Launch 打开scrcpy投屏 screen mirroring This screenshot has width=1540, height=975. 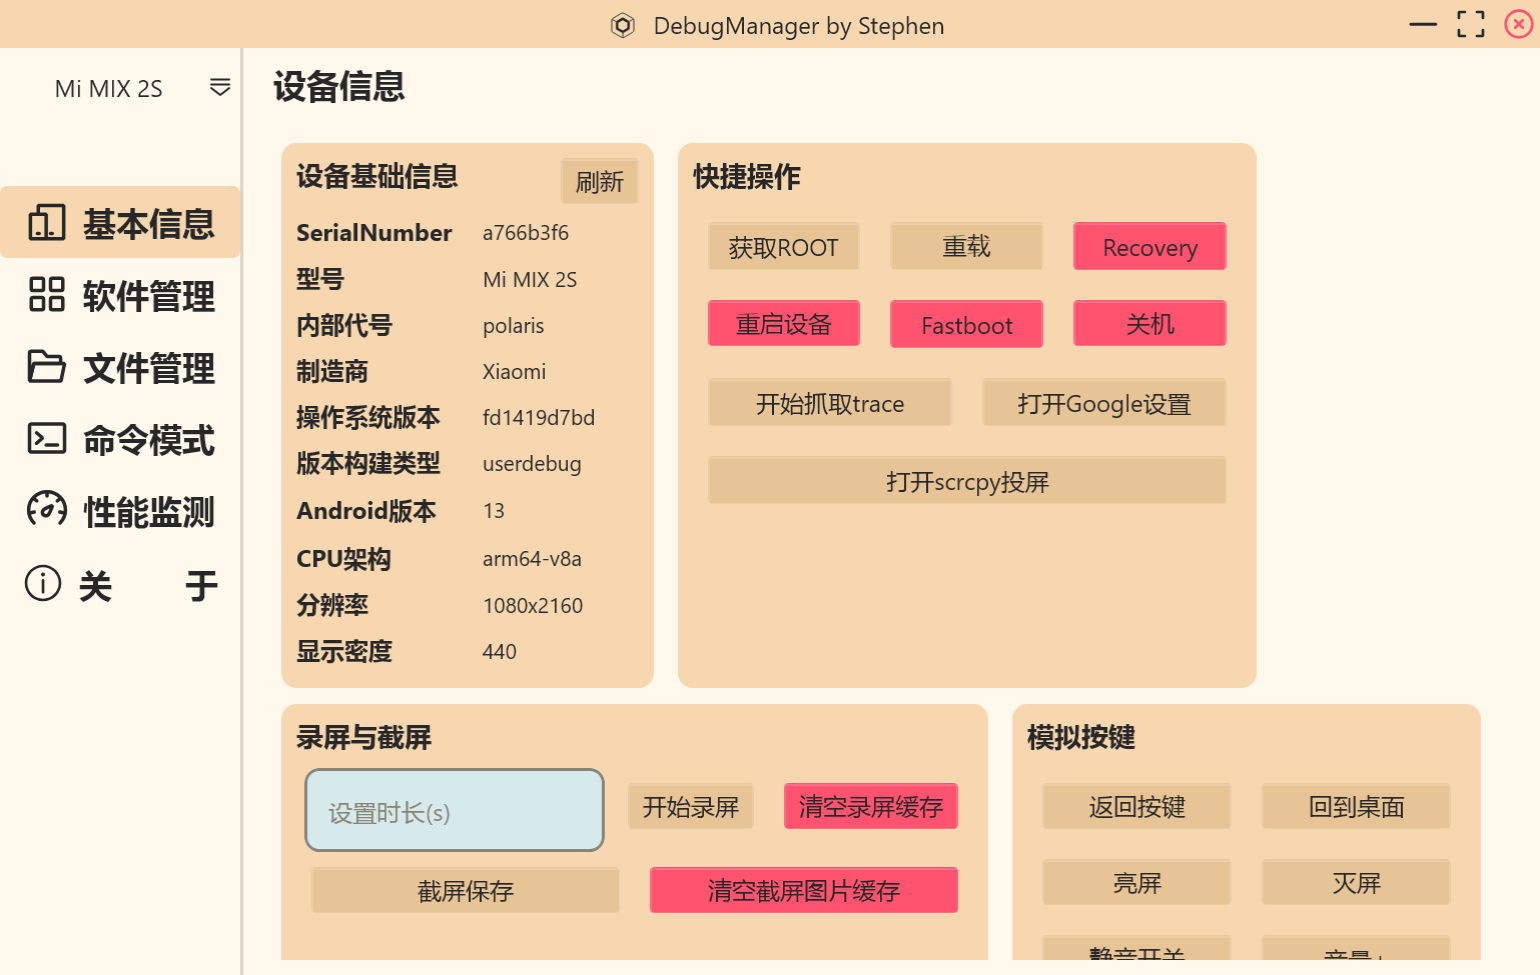click(966, 481)
